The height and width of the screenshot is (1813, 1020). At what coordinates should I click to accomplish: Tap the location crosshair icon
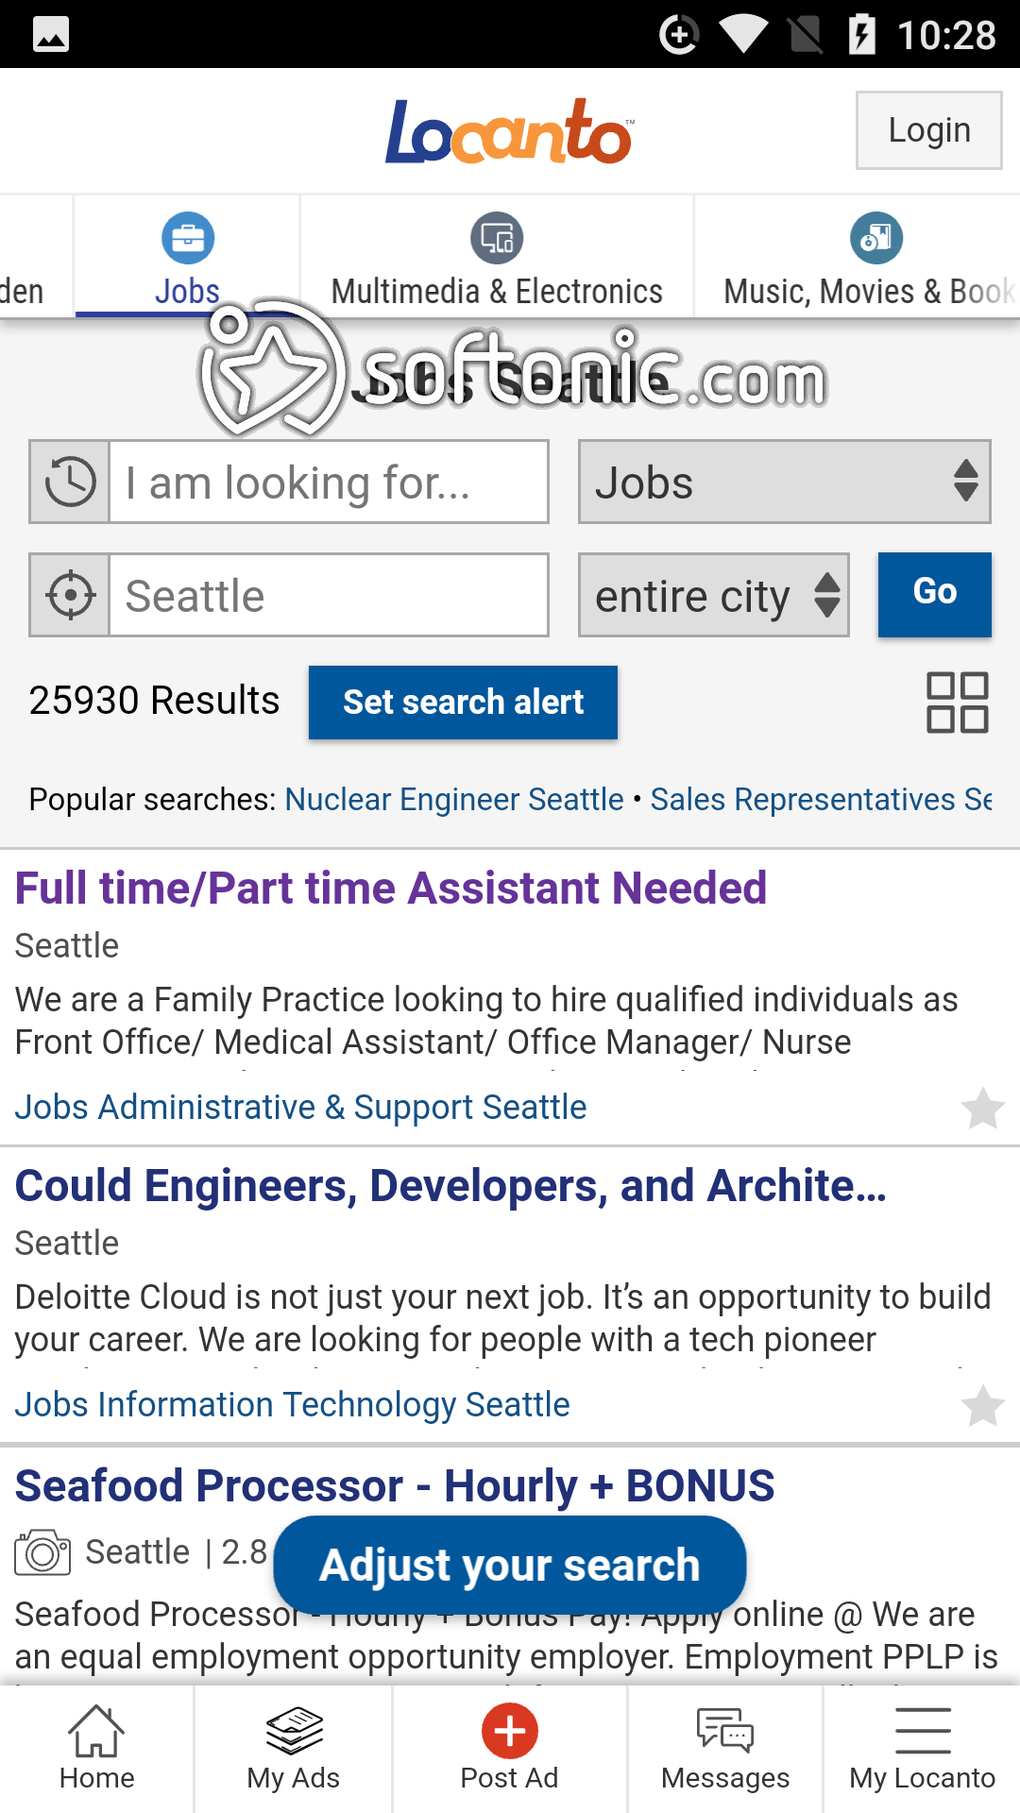click(70, 596)
